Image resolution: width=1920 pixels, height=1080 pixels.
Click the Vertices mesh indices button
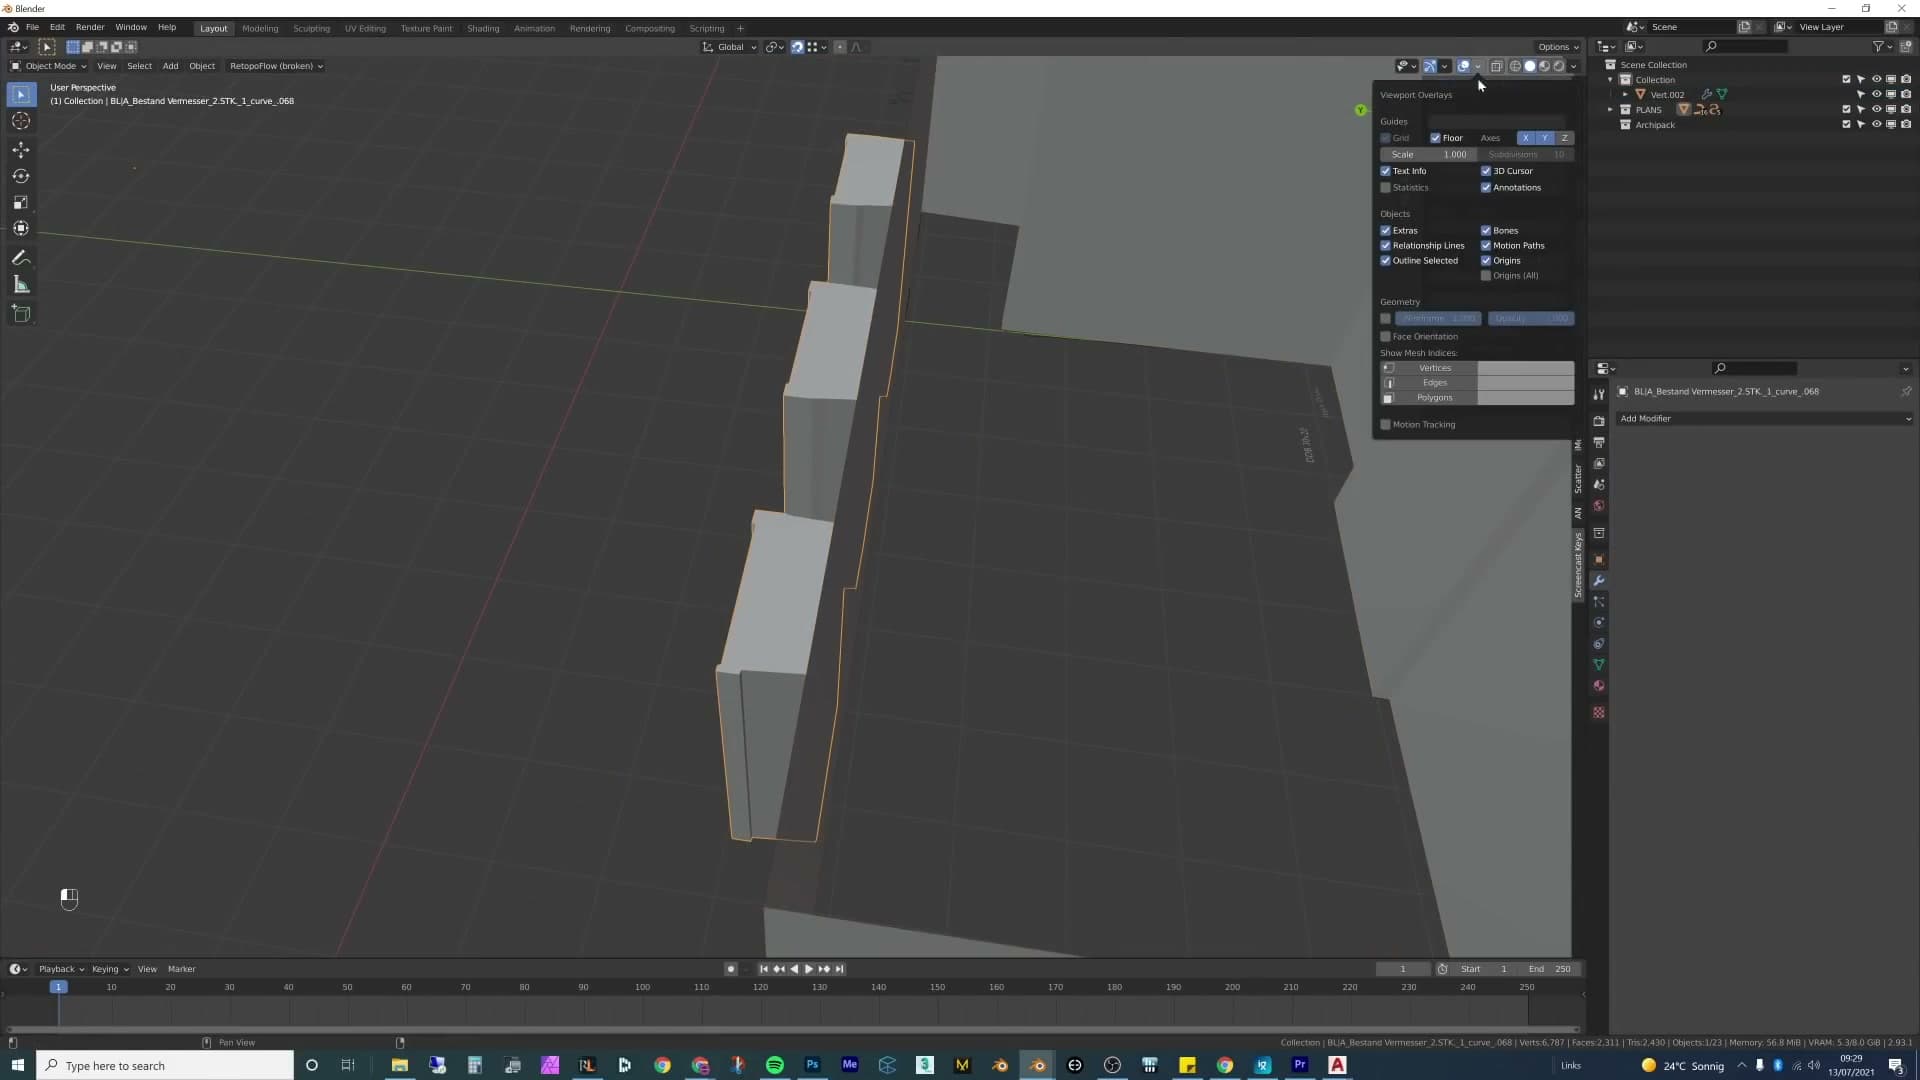click(x=1430, y=368)
